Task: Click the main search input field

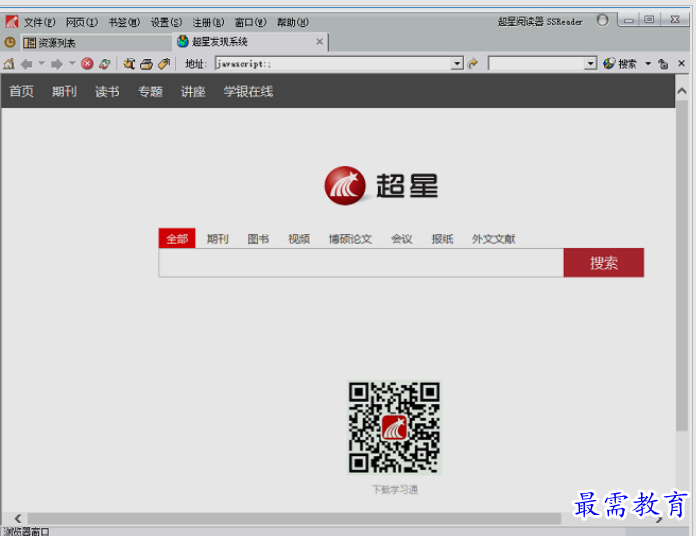Action: tap(361, 263)
